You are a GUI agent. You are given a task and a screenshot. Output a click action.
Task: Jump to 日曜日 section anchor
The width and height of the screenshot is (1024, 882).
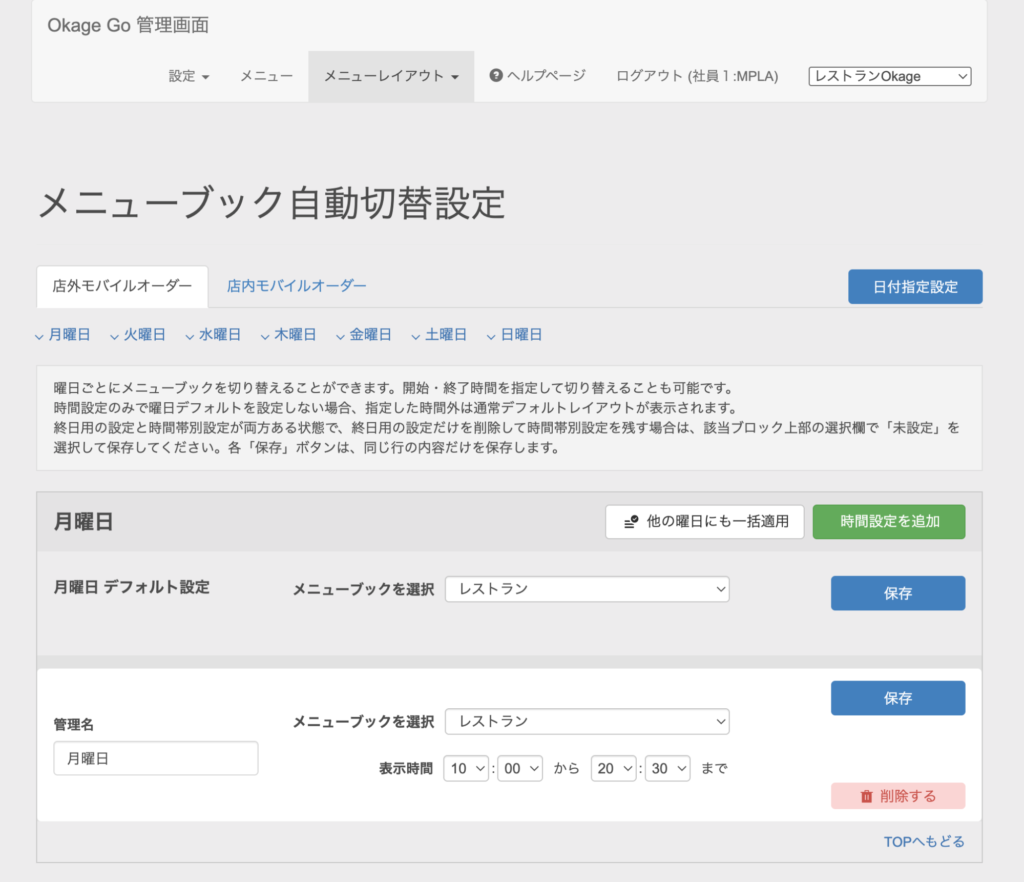pos(515,335)
